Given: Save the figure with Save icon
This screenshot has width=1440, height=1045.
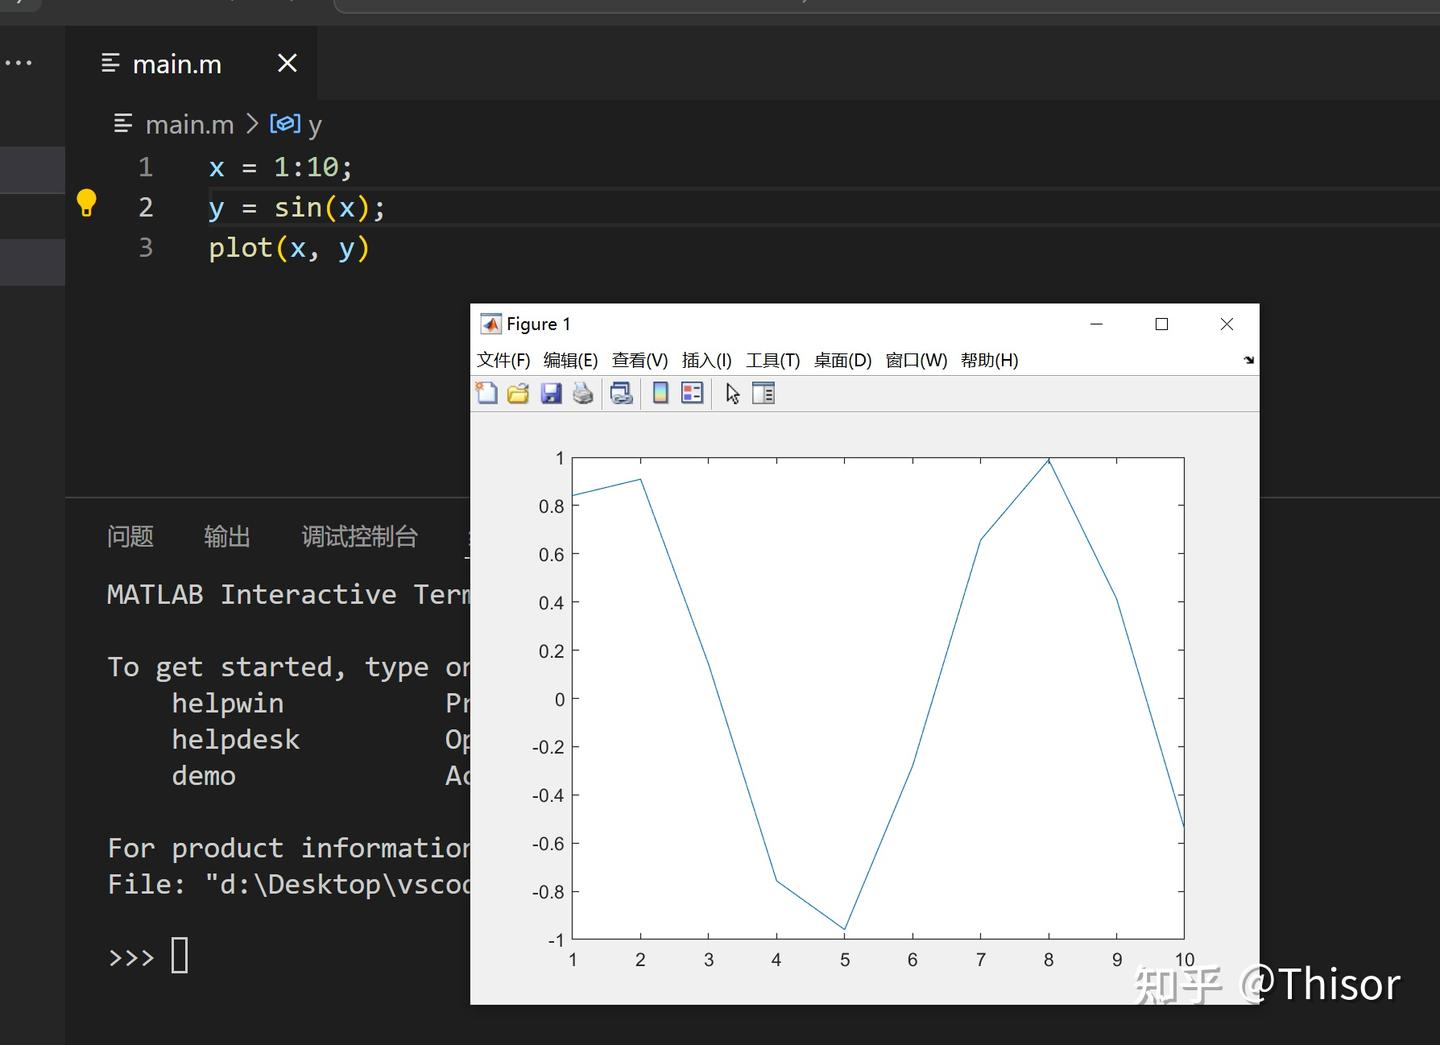Looking at the screenshot, I should pos(551,393).
